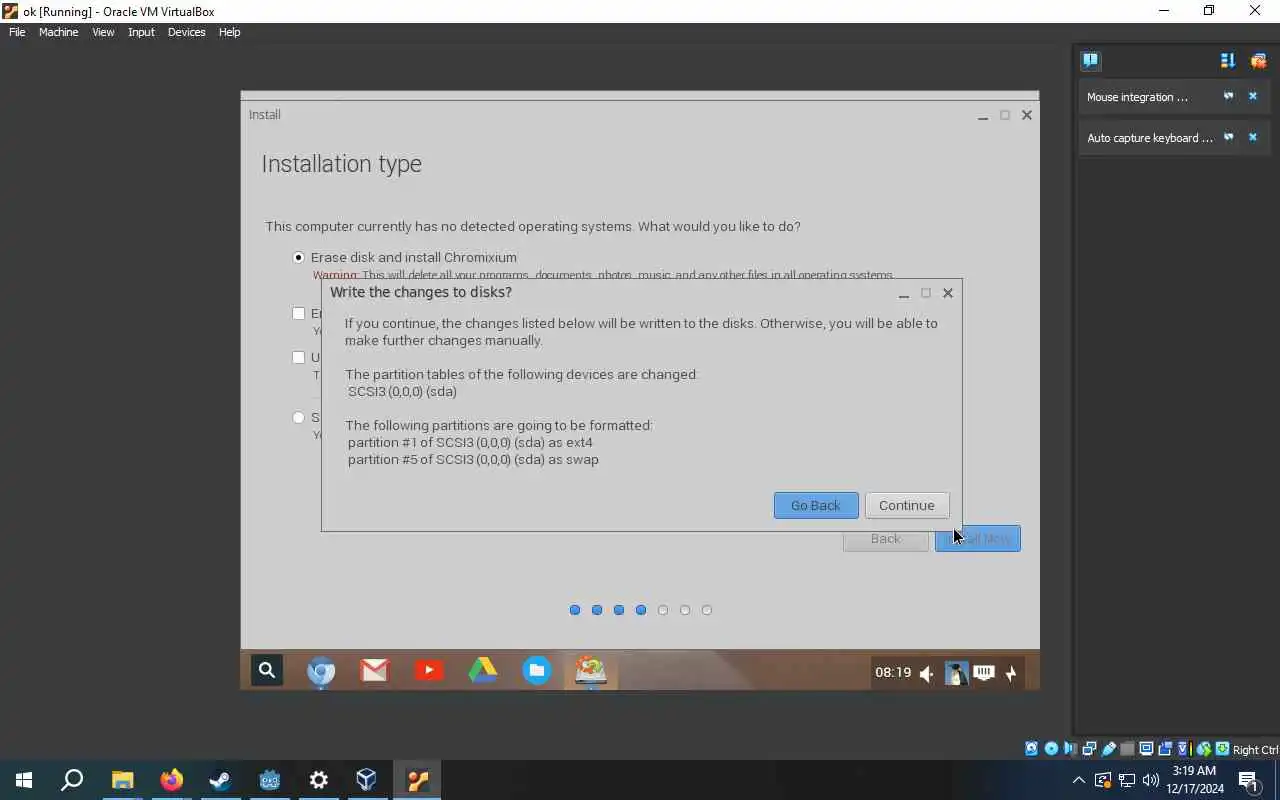The width and height of the screenshot is (1280, 800).
Task: Open the Devices menu
Action: (x=186, y=32)
